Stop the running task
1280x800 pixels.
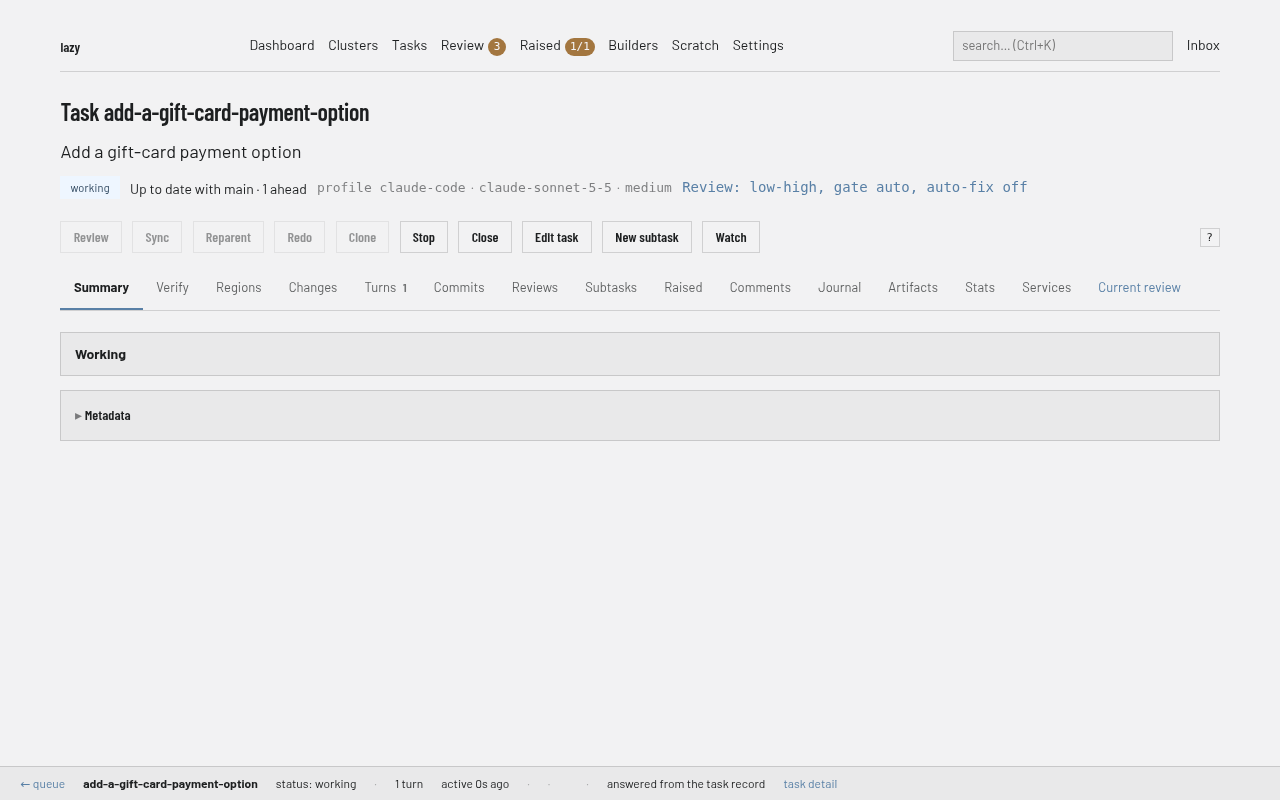point(424,237)
